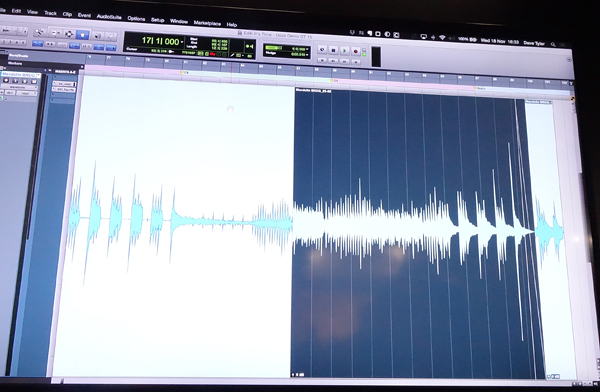Select the Zoomer tool
This screenshot has height=392, width=600.
(38, 32)
